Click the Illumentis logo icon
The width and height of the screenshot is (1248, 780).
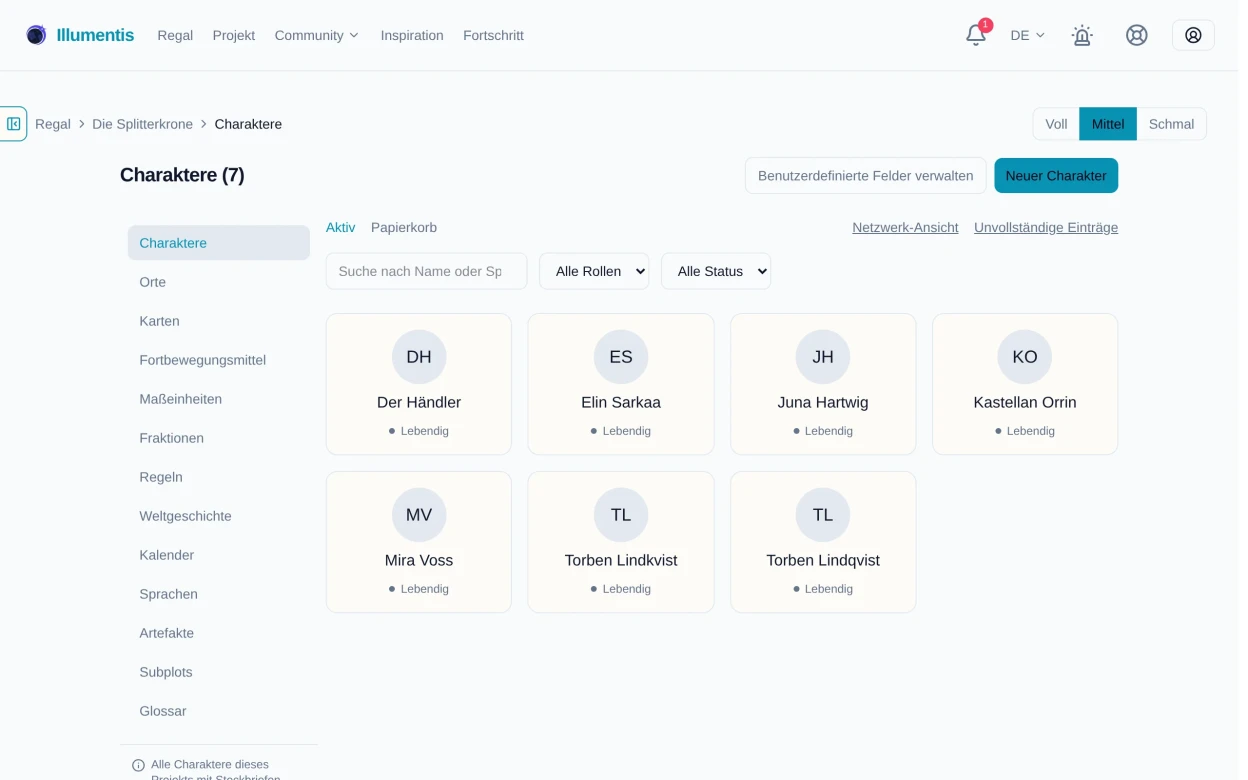click(36, 35)
